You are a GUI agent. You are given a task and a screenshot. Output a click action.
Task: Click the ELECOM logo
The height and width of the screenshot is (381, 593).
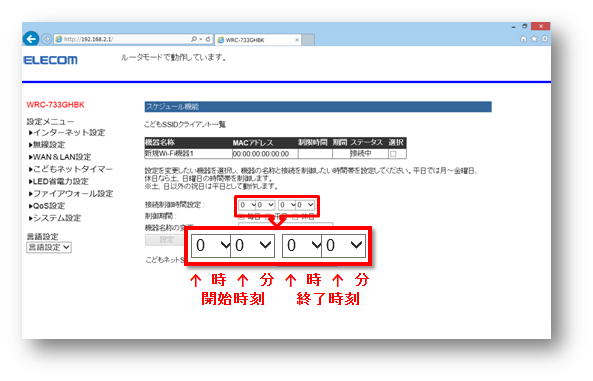coord(51,60)
